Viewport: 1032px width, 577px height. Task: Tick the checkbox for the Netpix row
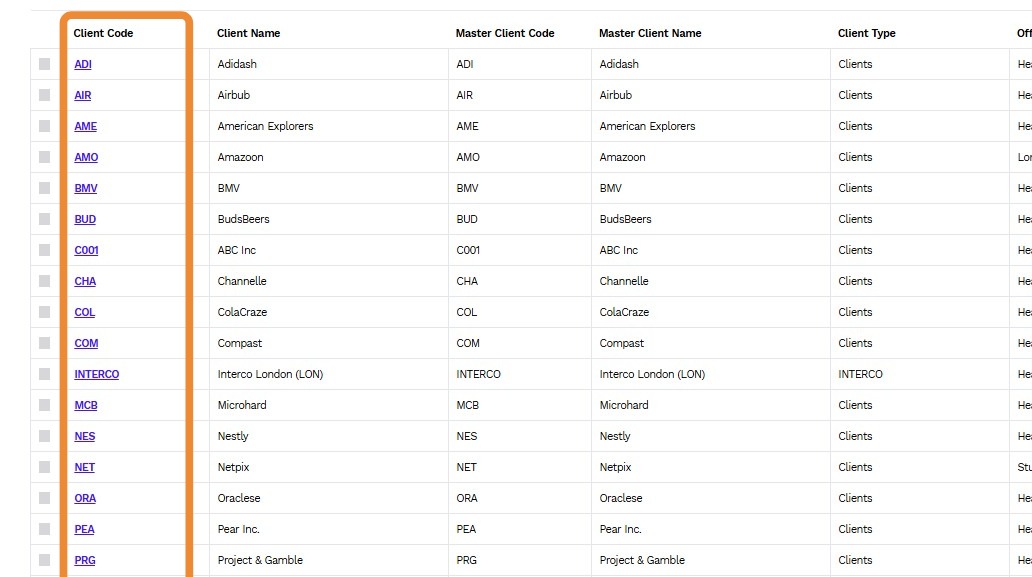(x=45, y=467)
